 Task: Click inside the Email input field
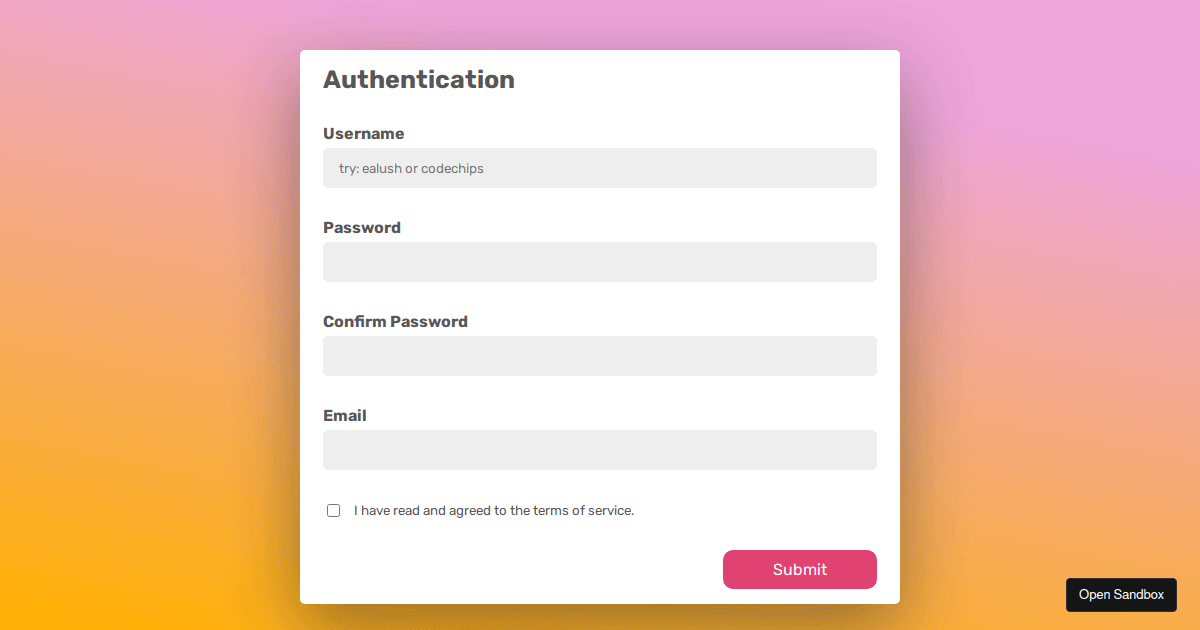pos(600,450)
